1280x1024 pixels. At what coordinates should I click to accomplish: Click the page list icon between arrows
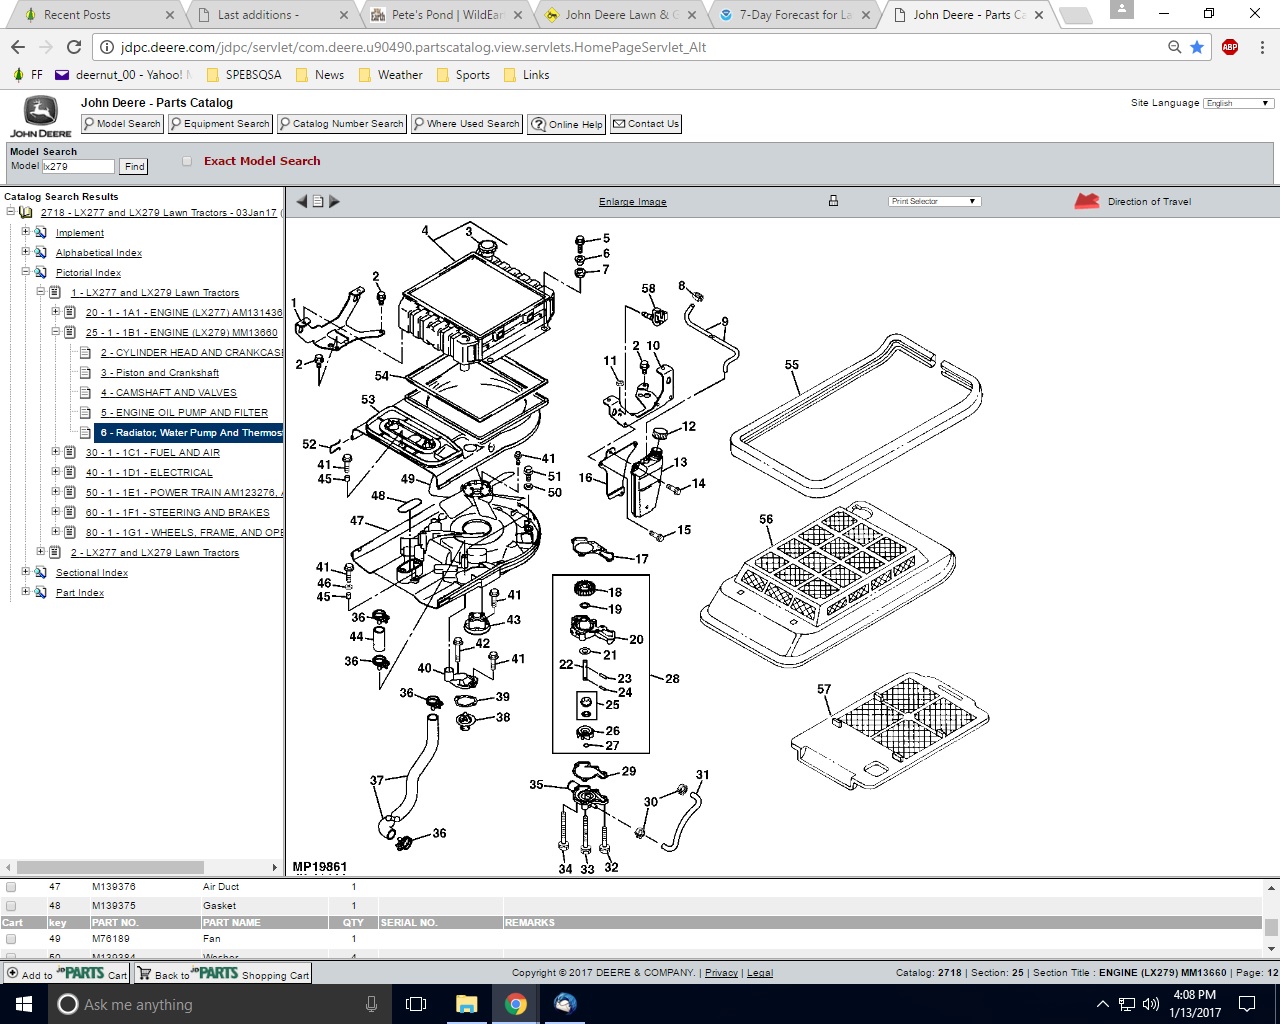pyautogui.click(x=318, y=201)
